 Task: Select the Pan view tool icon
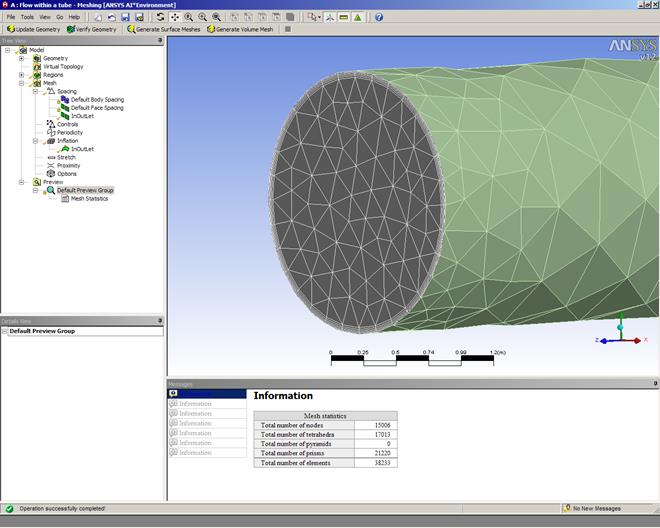point(176,17)
